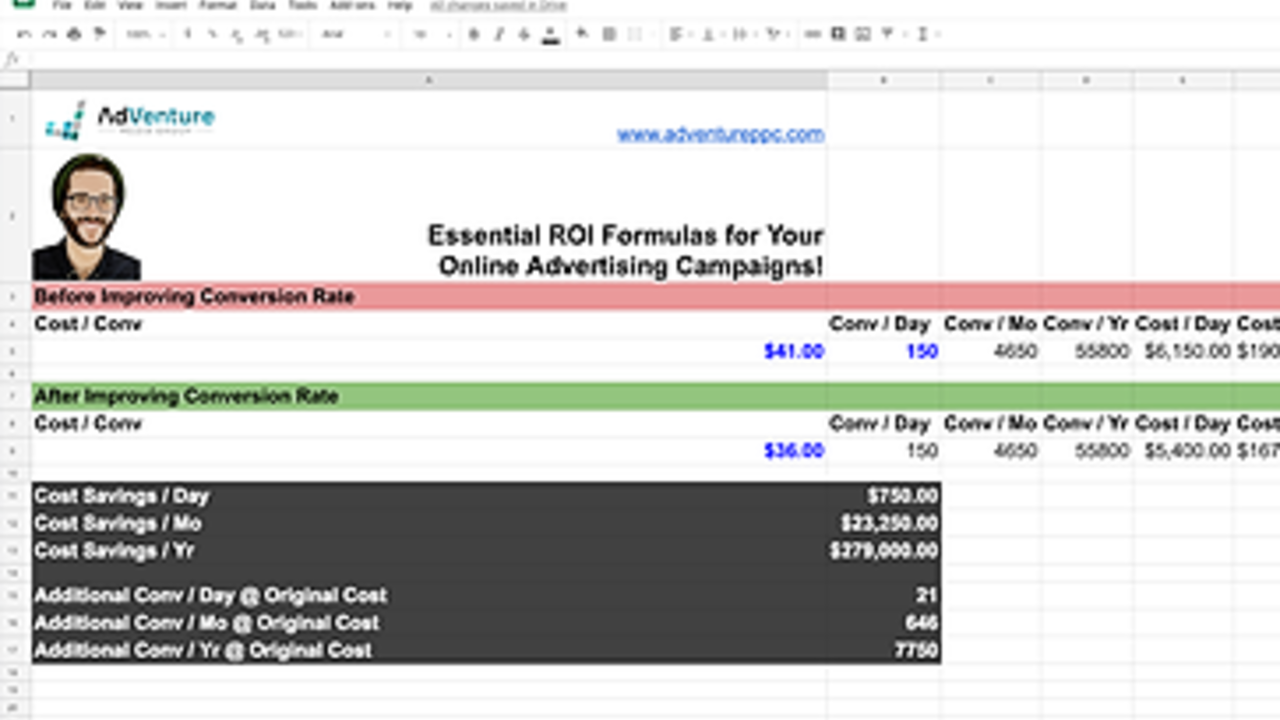Toggle italic formatting
The height and width of the screenshot is (720, 1280).
point(499,34)
